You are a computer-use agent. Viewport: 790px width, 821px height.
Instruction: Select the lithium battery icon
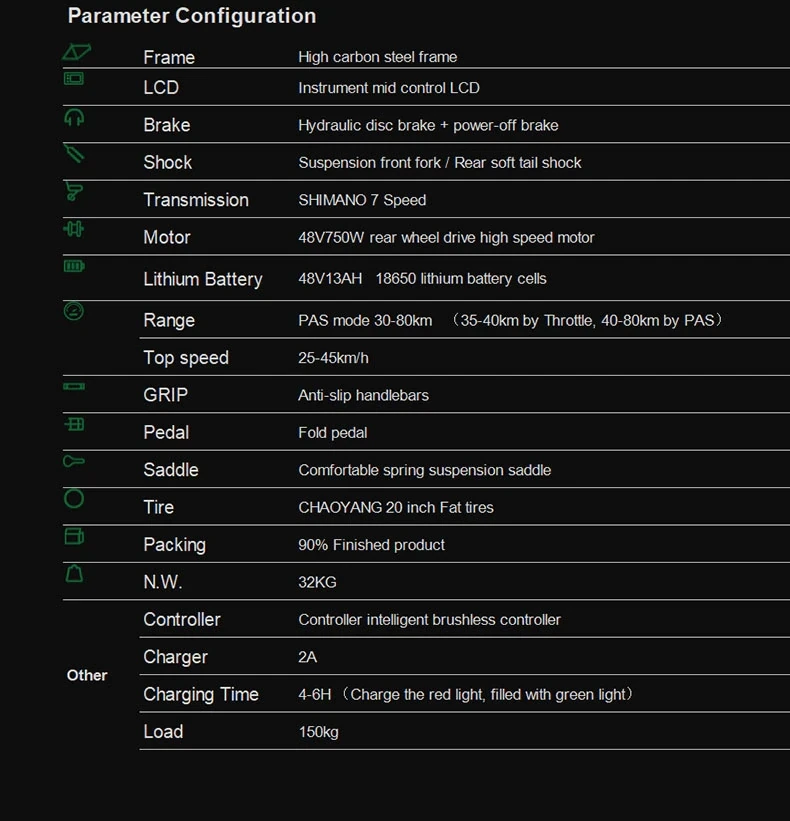pos(75,266)
